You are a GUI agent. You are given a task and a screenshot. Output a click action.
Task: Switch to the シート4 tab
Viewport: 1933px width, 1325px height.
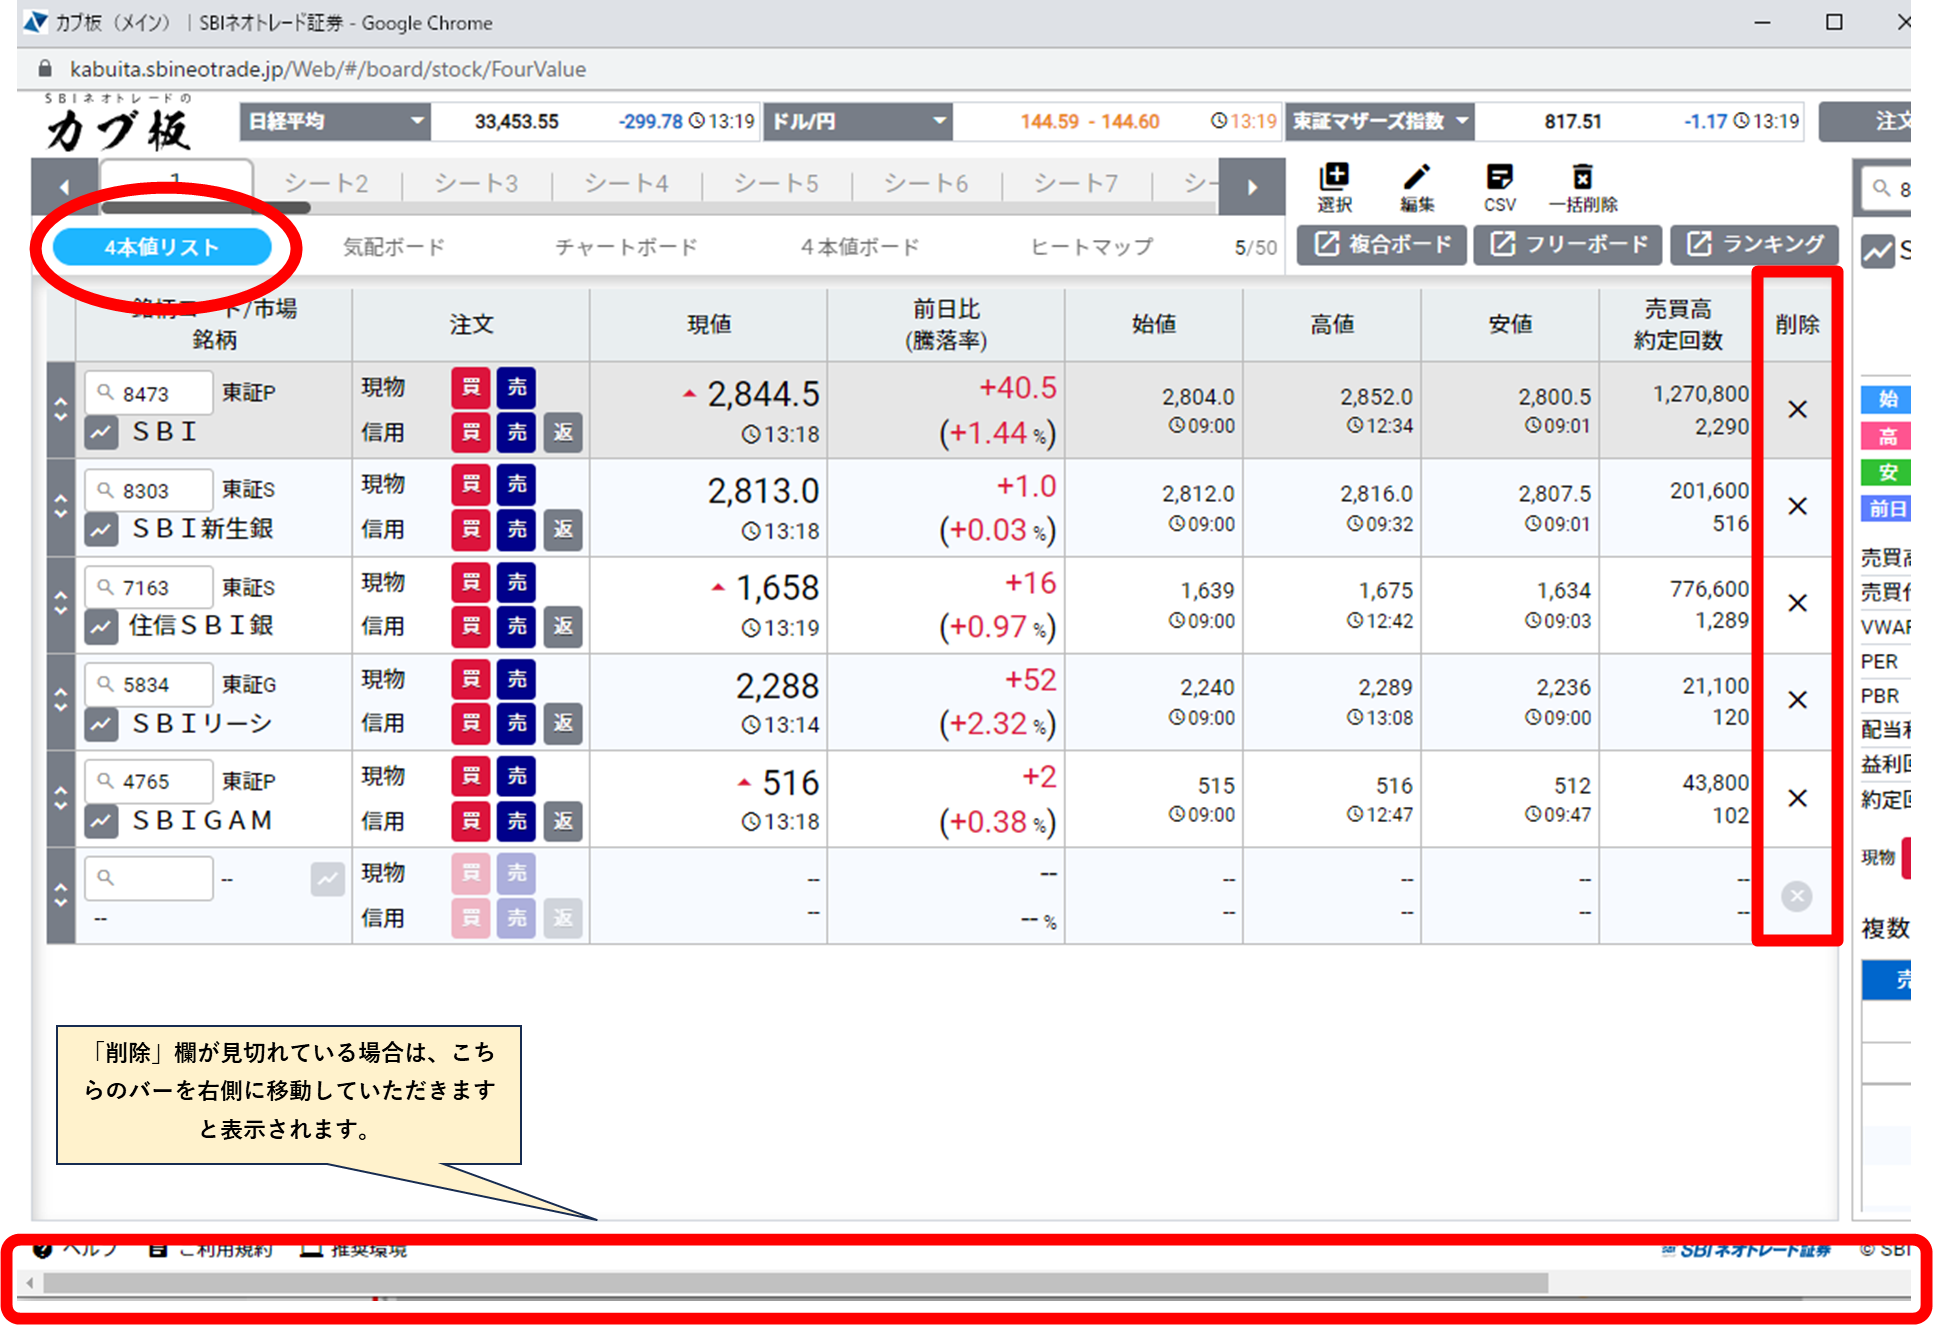(626, 183)
